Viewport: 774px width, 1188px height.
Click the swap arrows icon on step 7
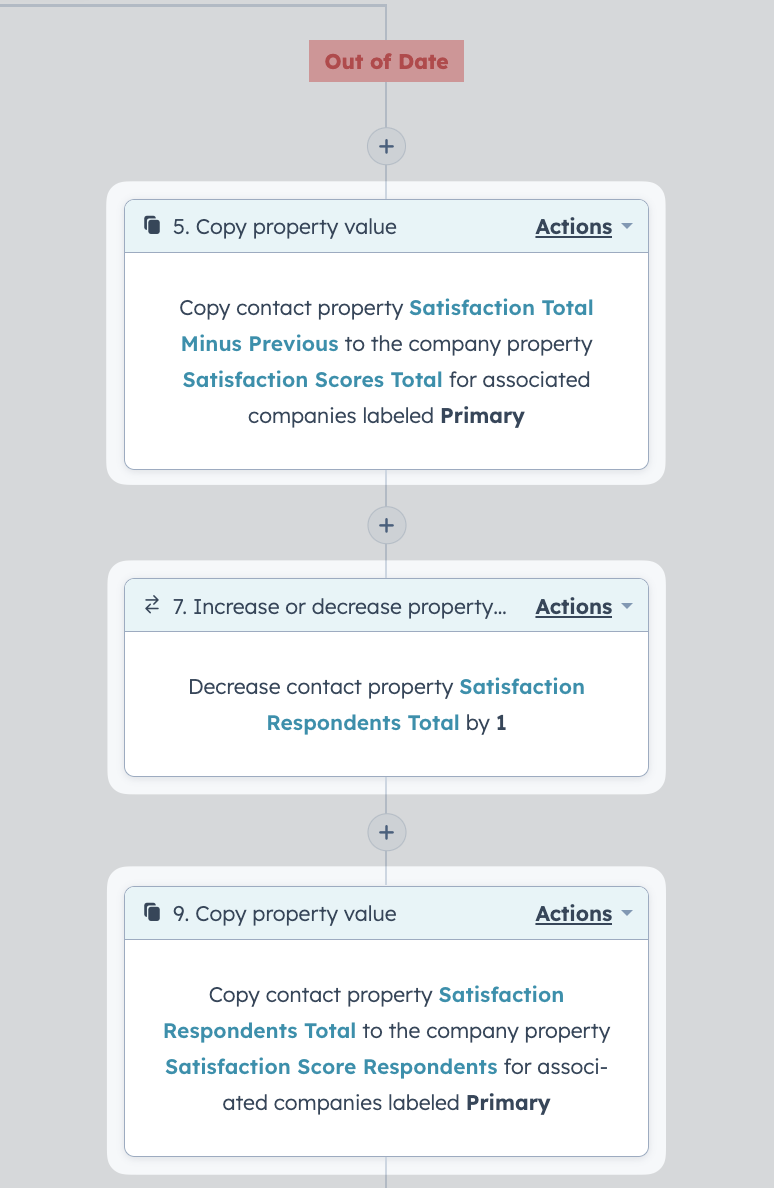point(152,605)
